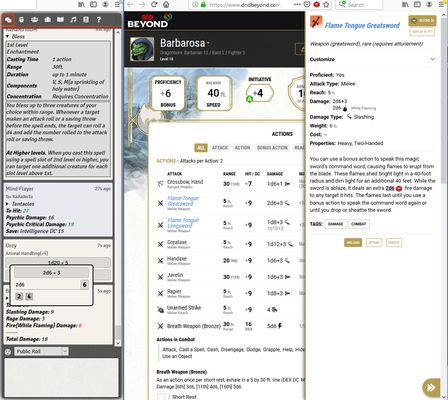448x400 pixels.
Task: Open the Playlists music note icon
Action: click(x=73, y=20)
